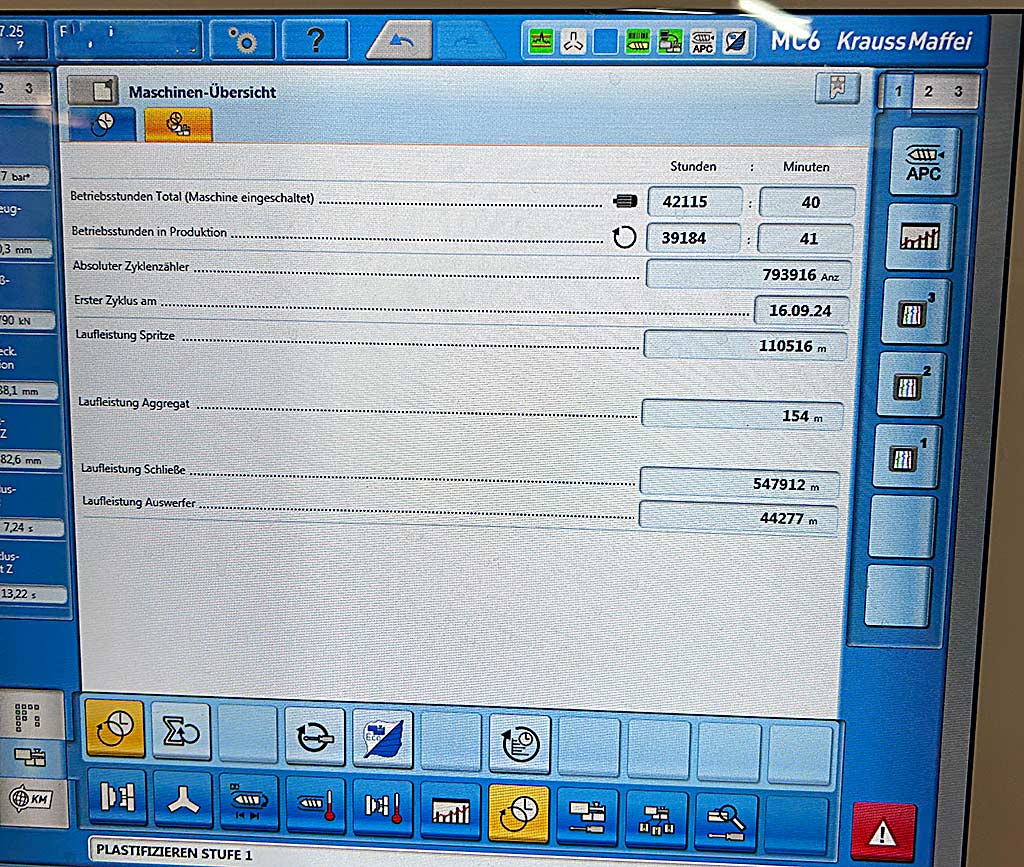The width and height of the screenshot is (1024, 867).
Task: Click the minutes field showing 40
Action: pos(807,202)
